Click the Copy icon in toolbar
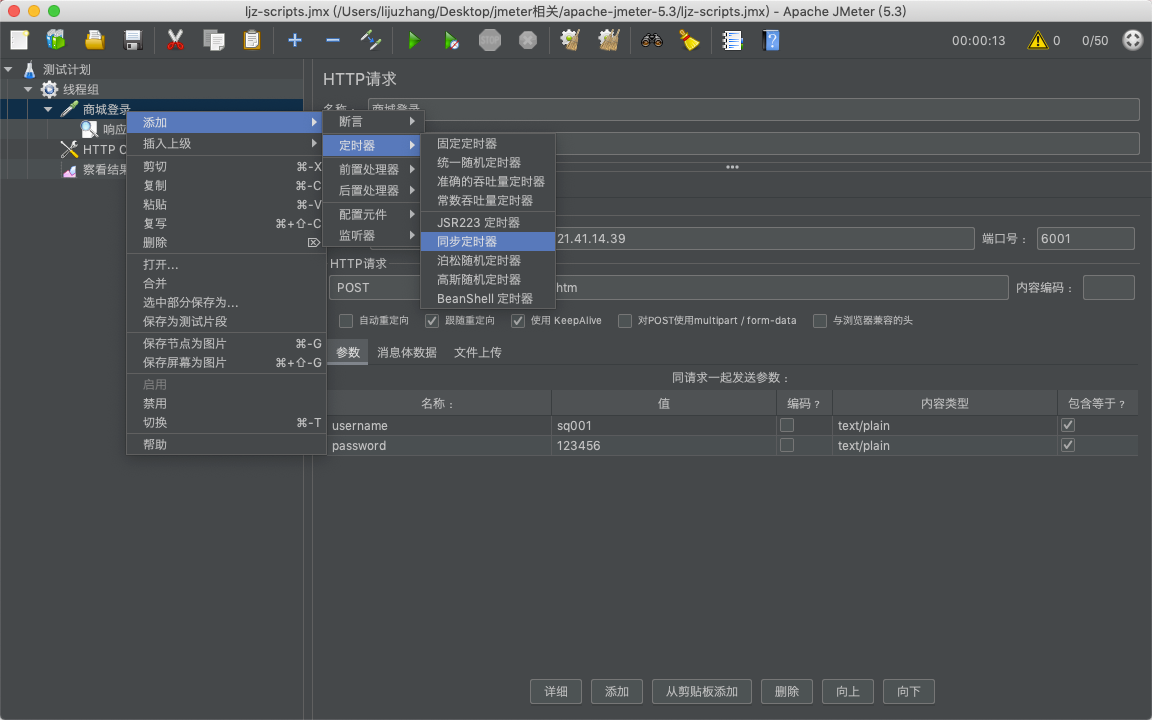 [214, 40]
